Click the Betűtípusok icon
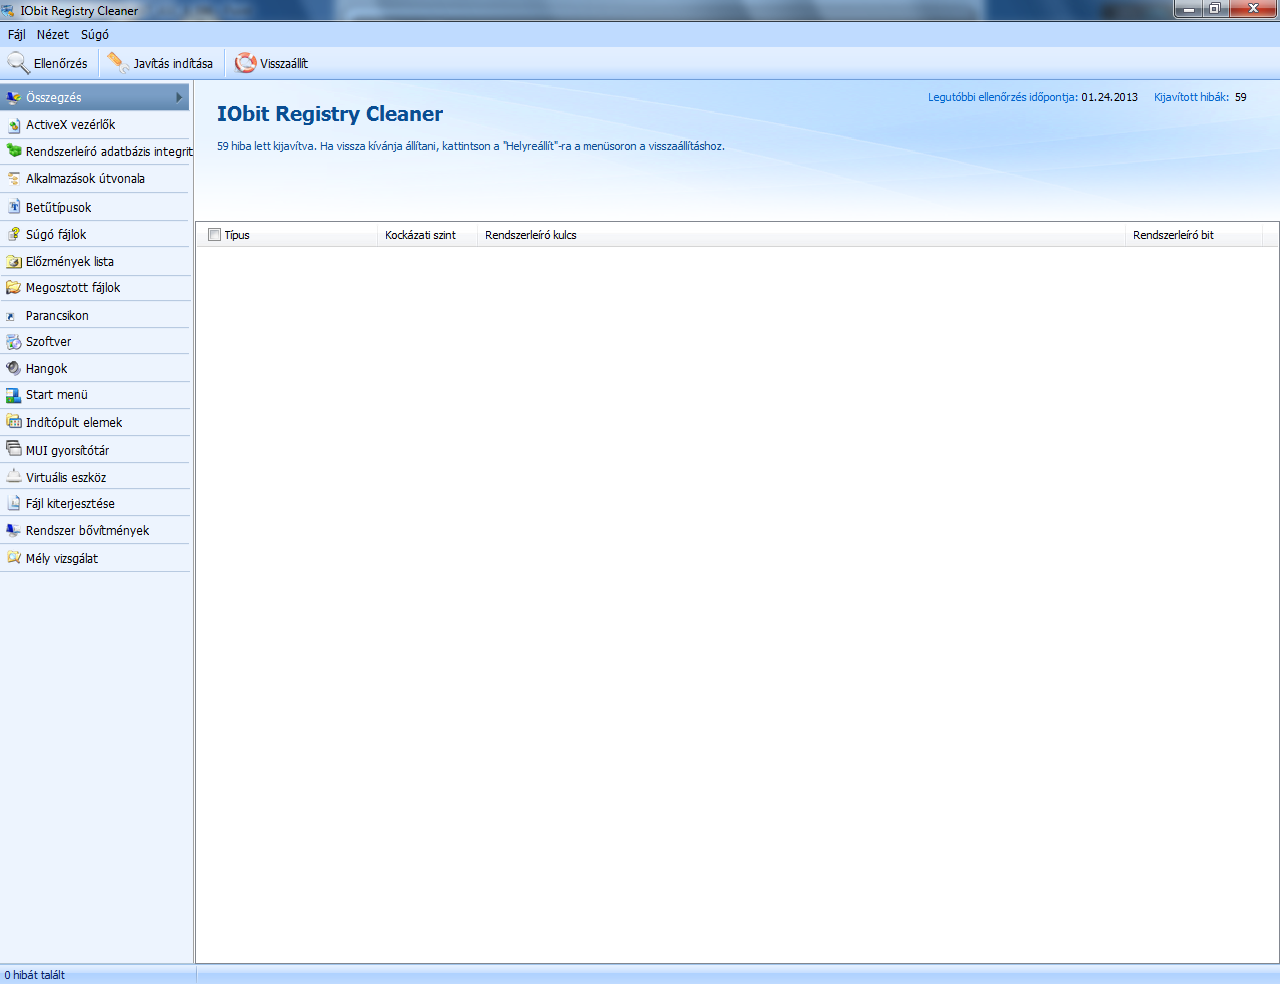Image resolution: width=1280 pixels, height=984 pixels. coord(14,207)
